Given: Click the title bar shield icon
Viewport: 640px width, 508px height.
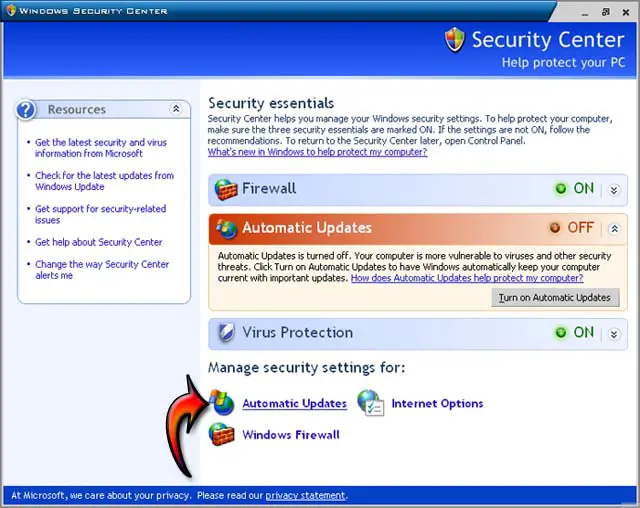Looking at the screenshot, I should 11,10.
